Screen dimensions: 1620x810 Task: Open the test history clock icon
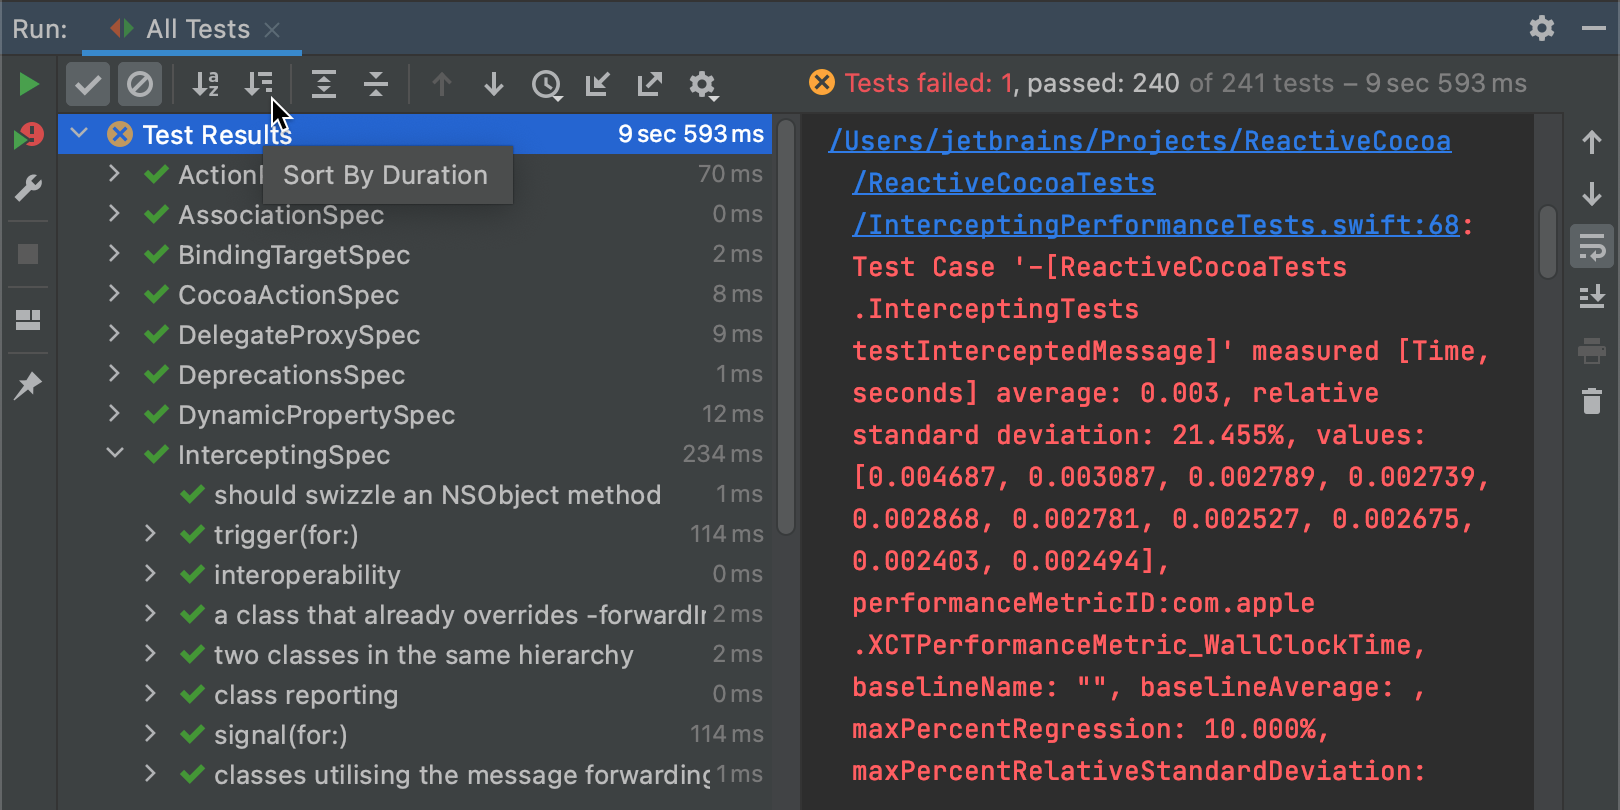click(546, 85)
